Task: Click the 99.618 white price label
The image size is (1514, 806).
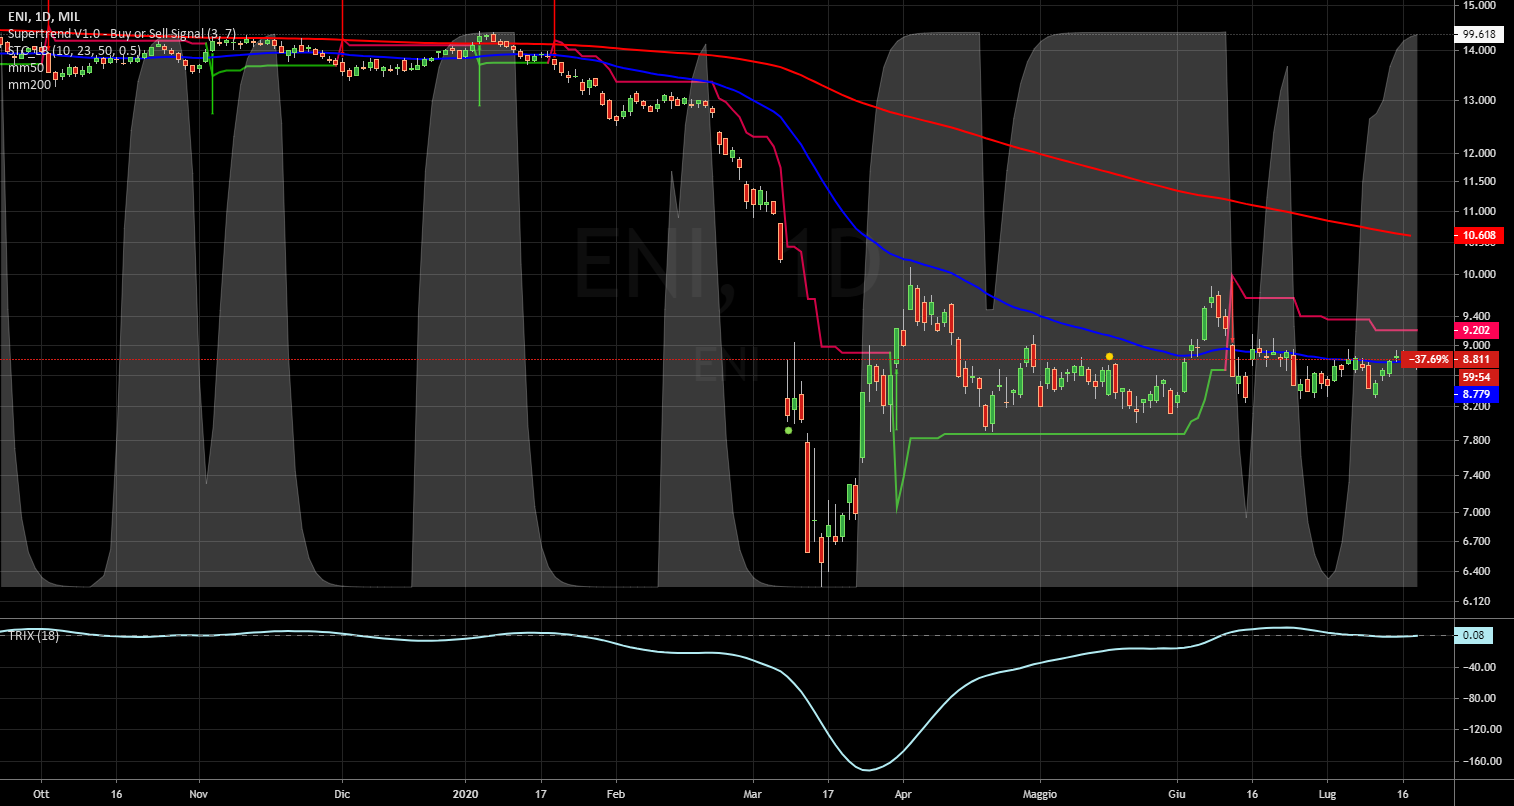Action: (1479, 34)
